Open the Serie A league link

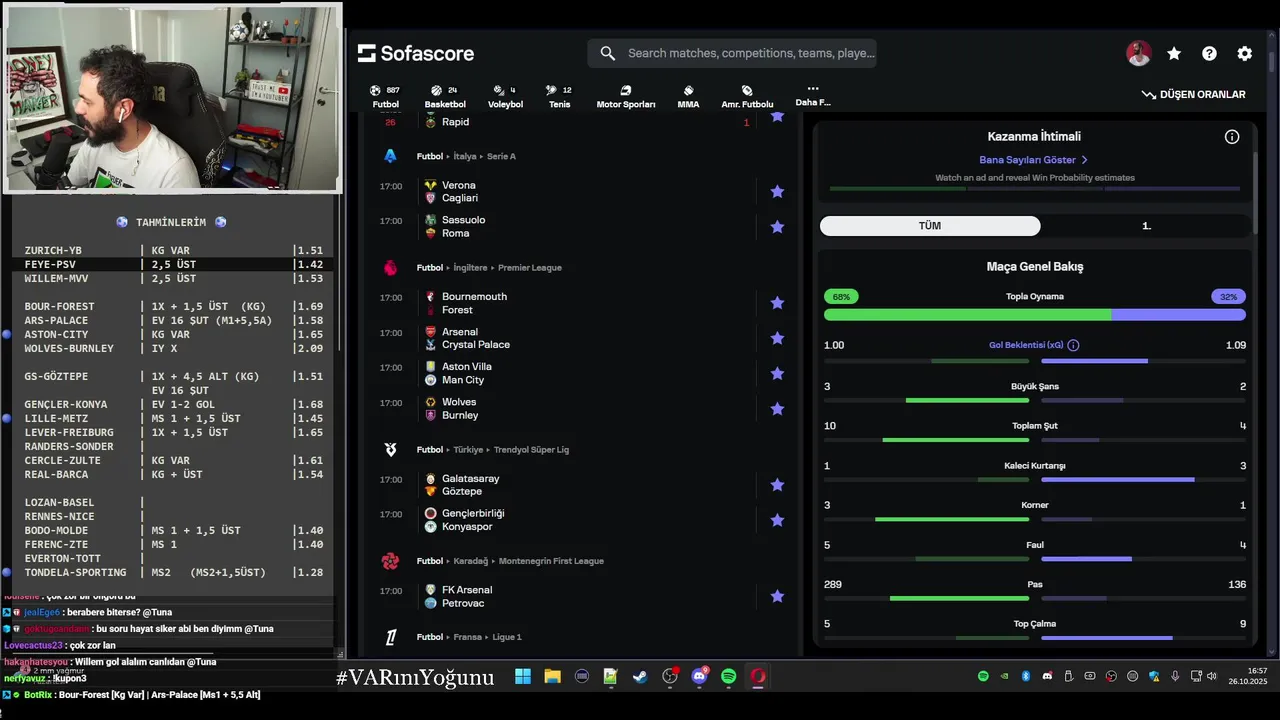501,157
